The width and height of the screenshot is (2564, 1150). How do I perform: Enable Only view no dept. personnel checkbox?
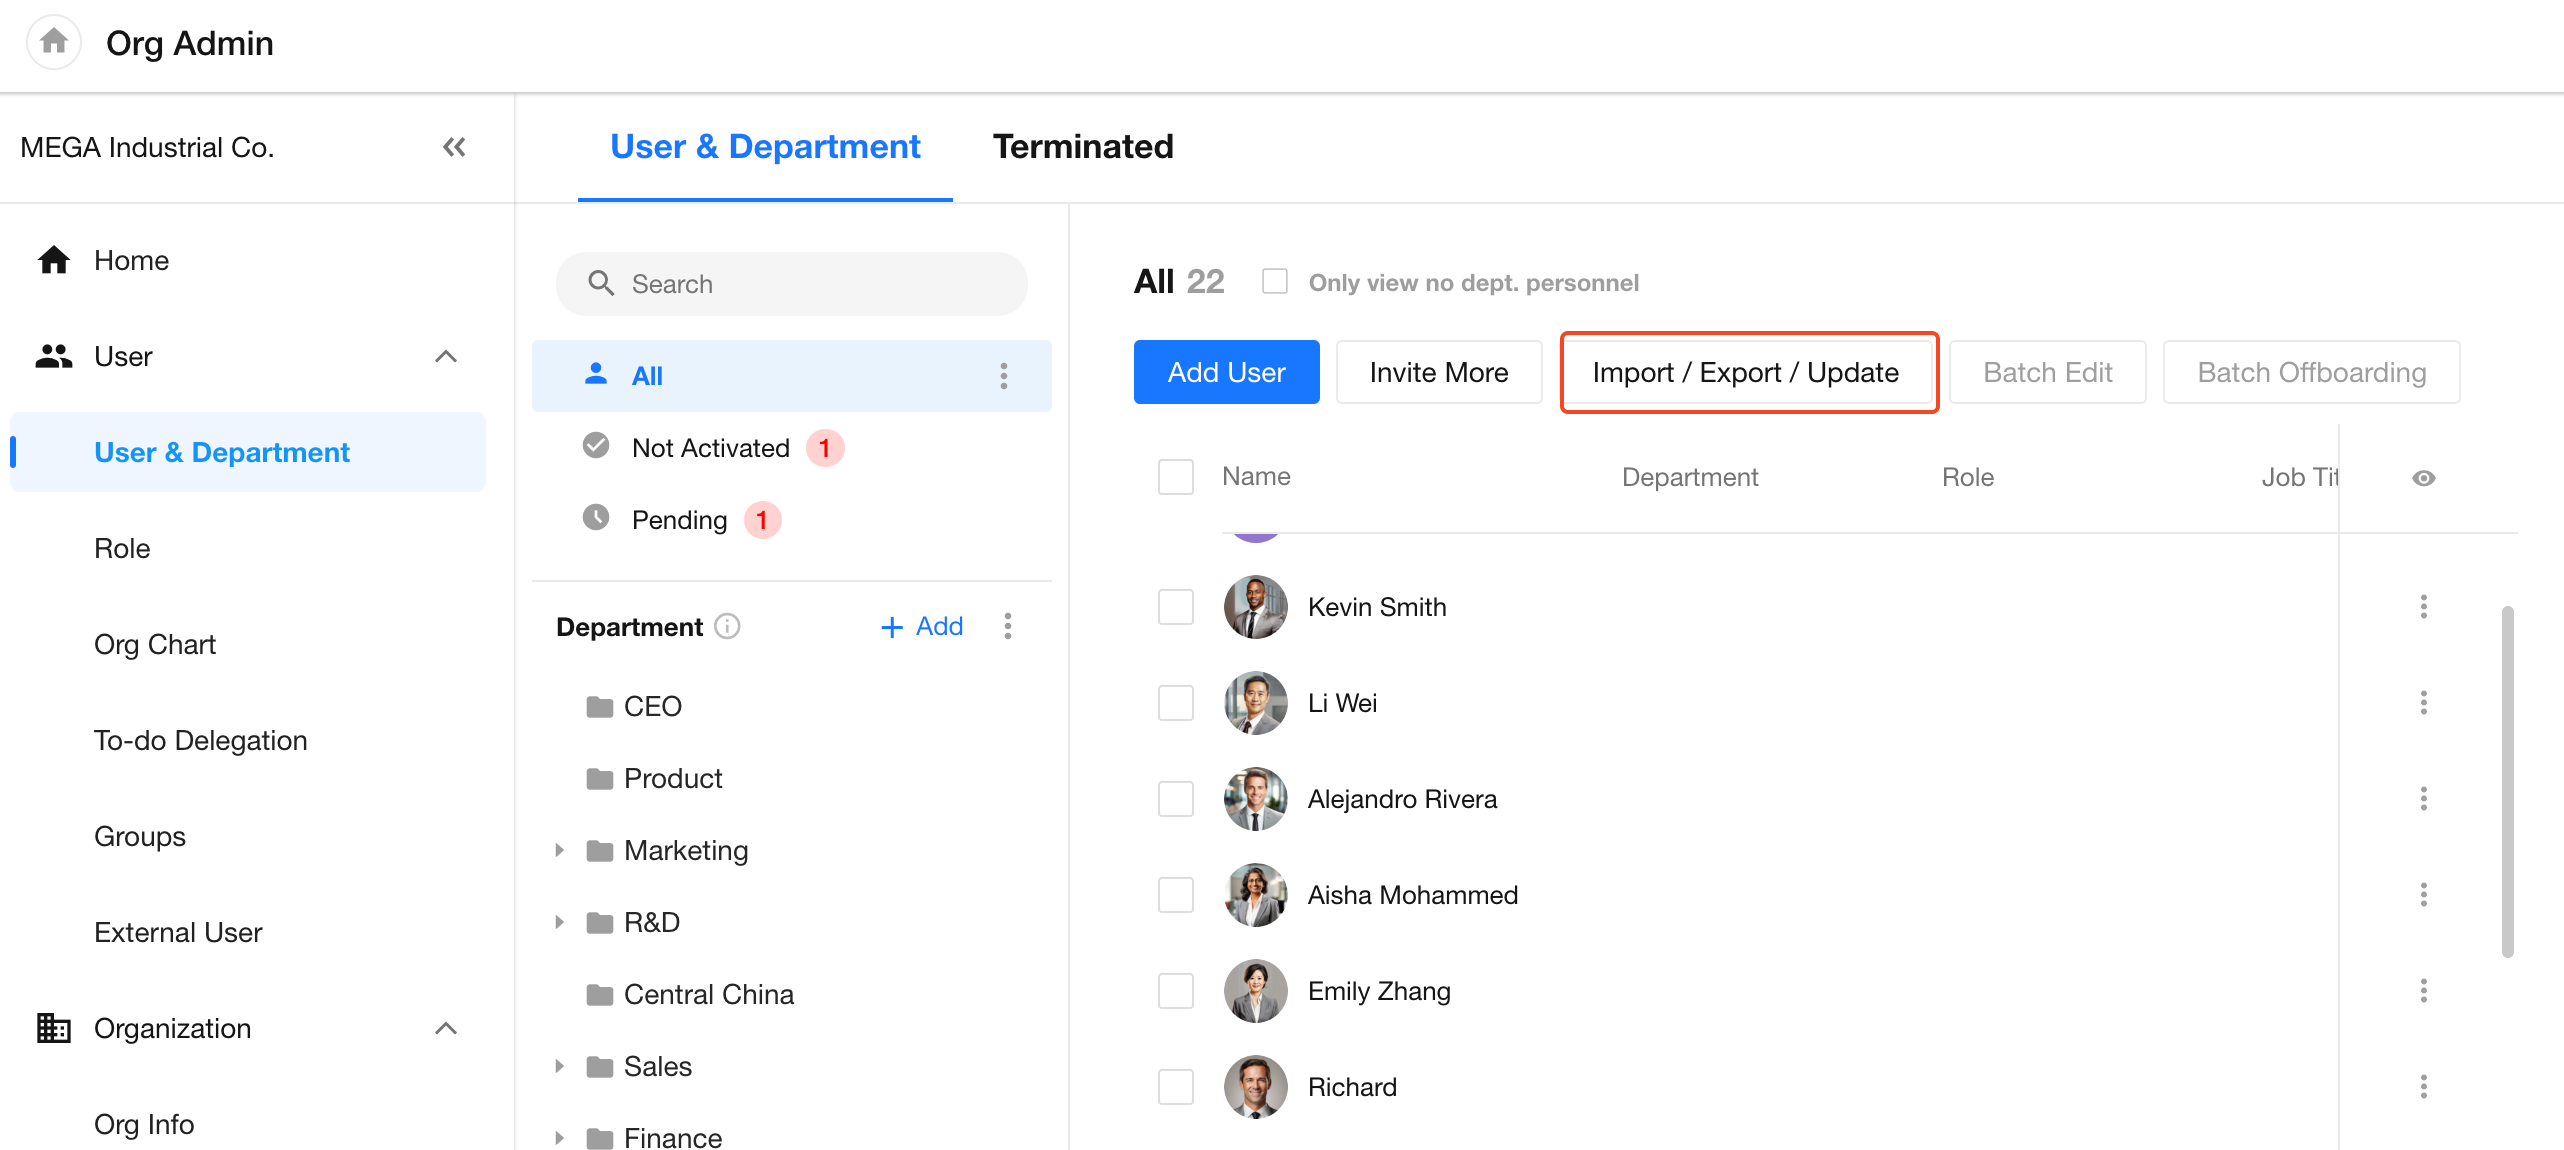1275,282
